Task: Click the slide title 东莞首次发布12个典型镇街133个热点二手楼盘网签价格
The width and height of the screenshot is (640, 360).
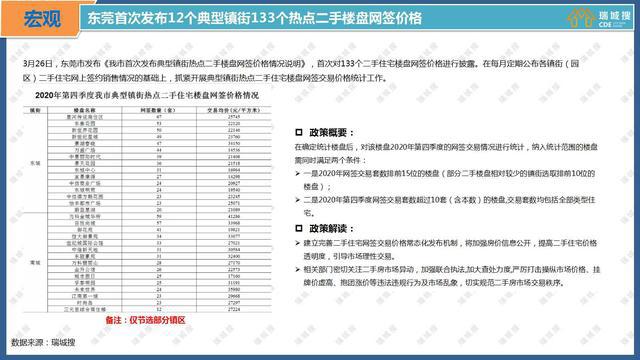Action: pos(255,18)
